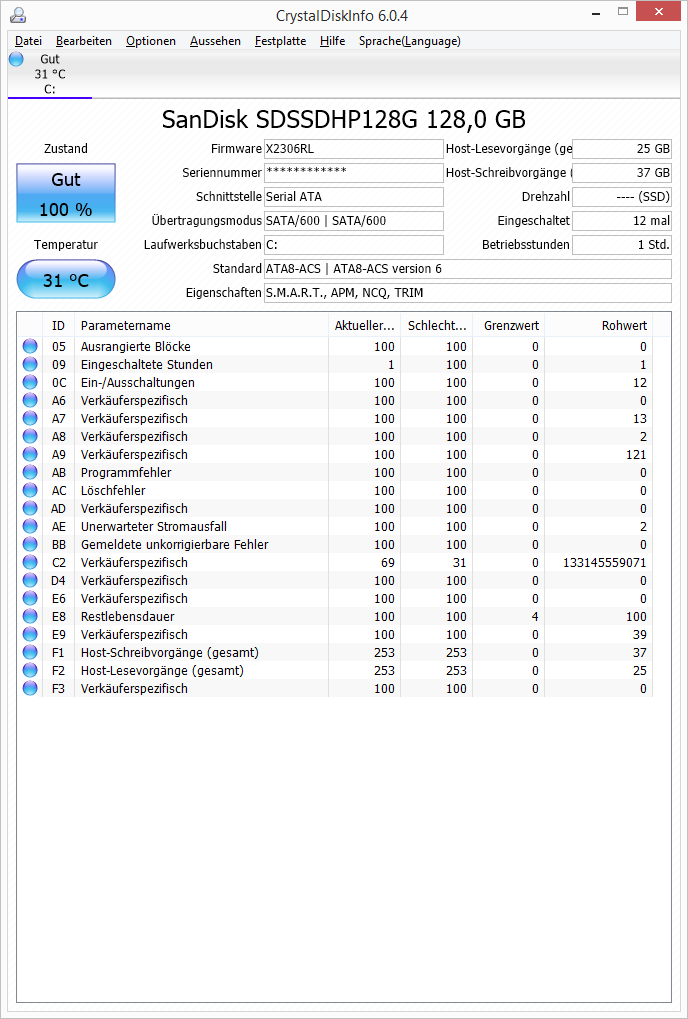
Task: Click status orb in row E6
Action: click(30, 599)
